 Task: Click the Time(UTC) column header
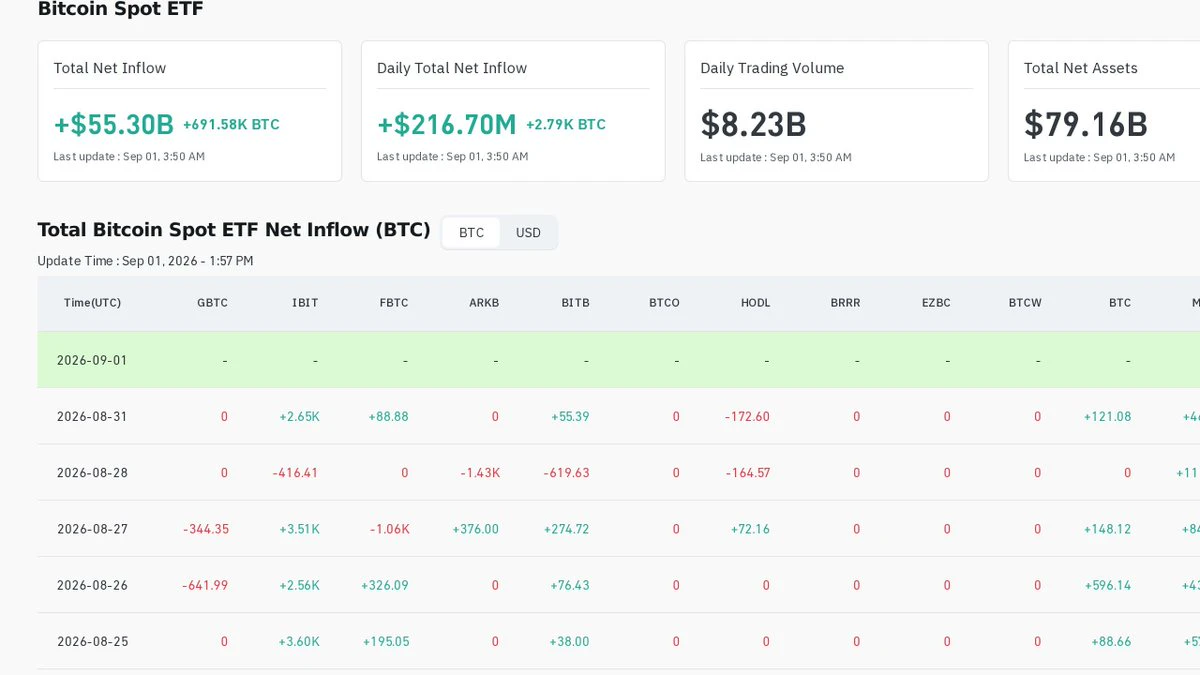tap(92, 303)
